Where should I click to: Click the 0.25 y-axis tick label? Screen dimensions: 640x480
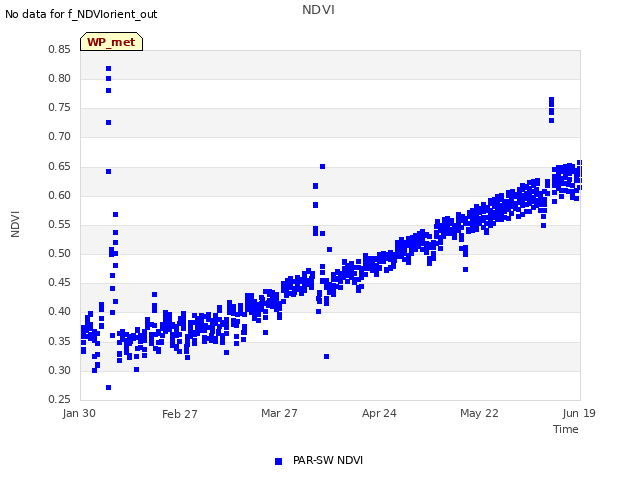(x=59, y=399)
